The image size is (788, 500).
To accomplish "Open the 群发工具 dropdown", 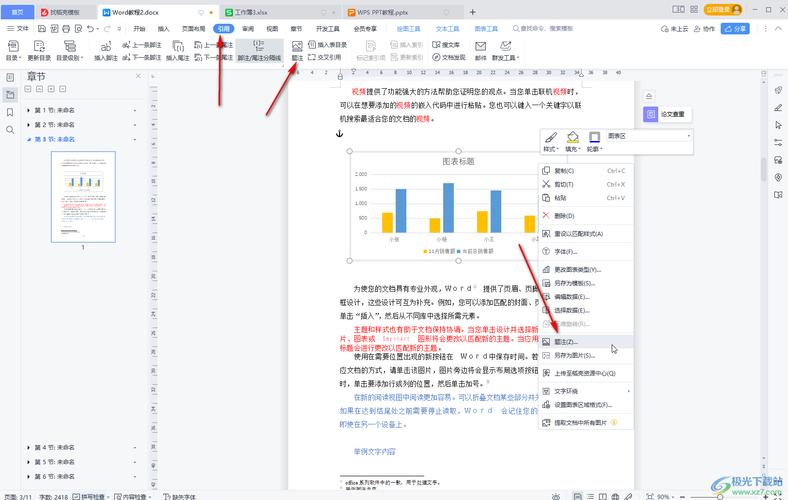I will (x=506, y=50).
